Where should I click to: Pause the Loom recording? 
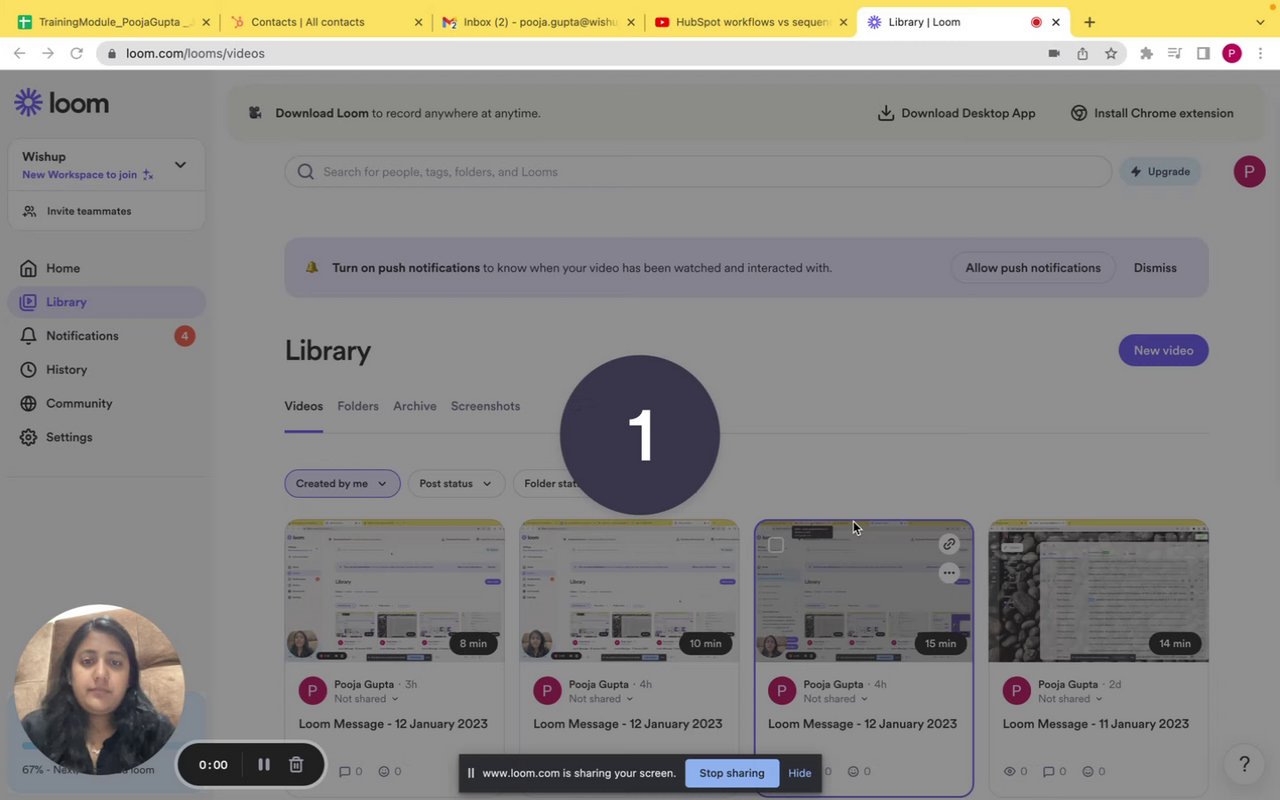264,765
